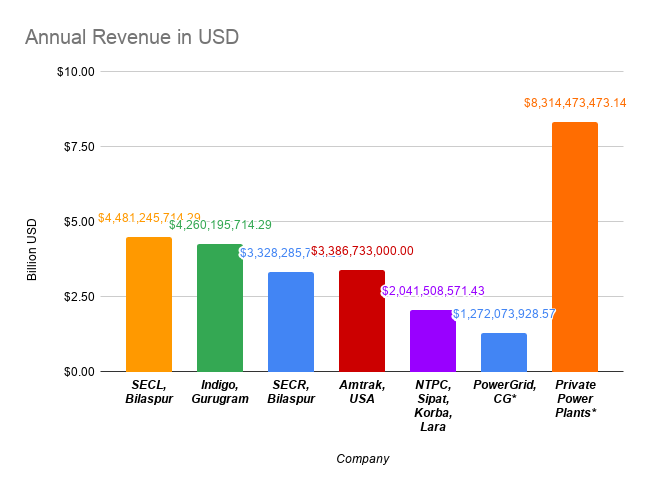Click the $5.00 axis label
This screenshot has width=648, height=490.
coord(79,222)
